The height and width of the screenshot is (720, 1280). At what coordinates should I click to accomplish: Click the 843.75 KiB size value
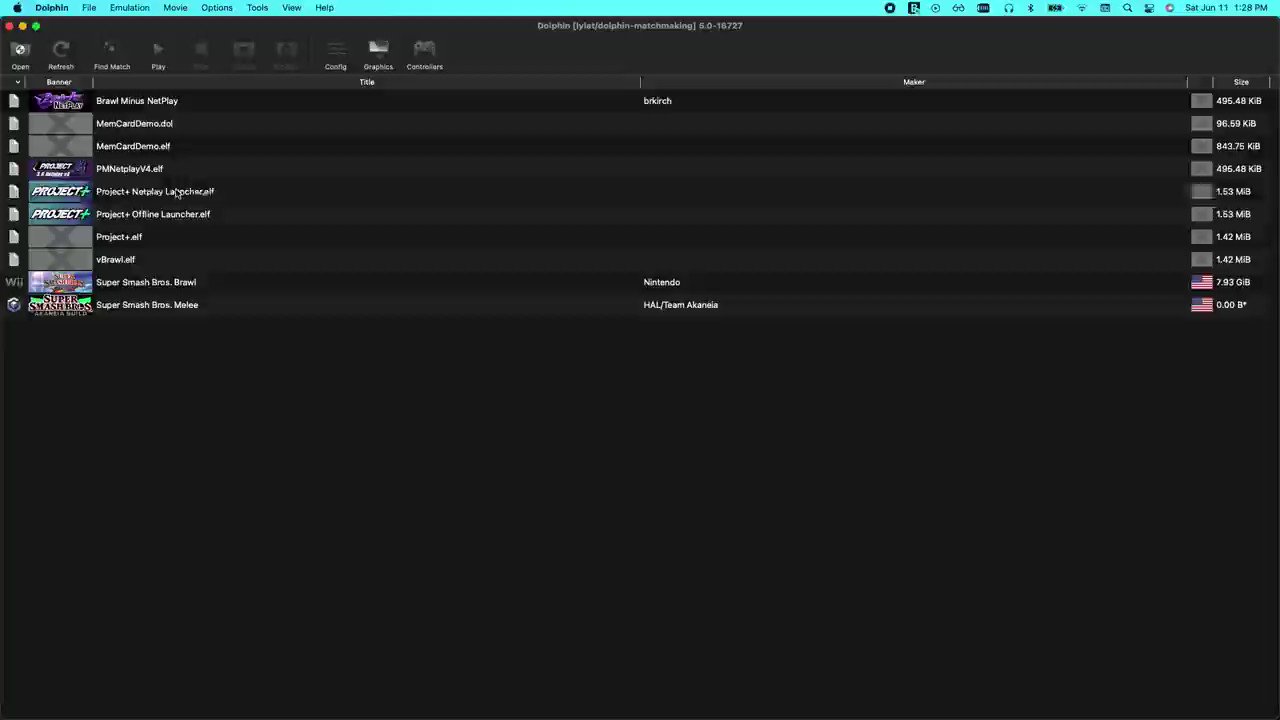point(1239,146)
